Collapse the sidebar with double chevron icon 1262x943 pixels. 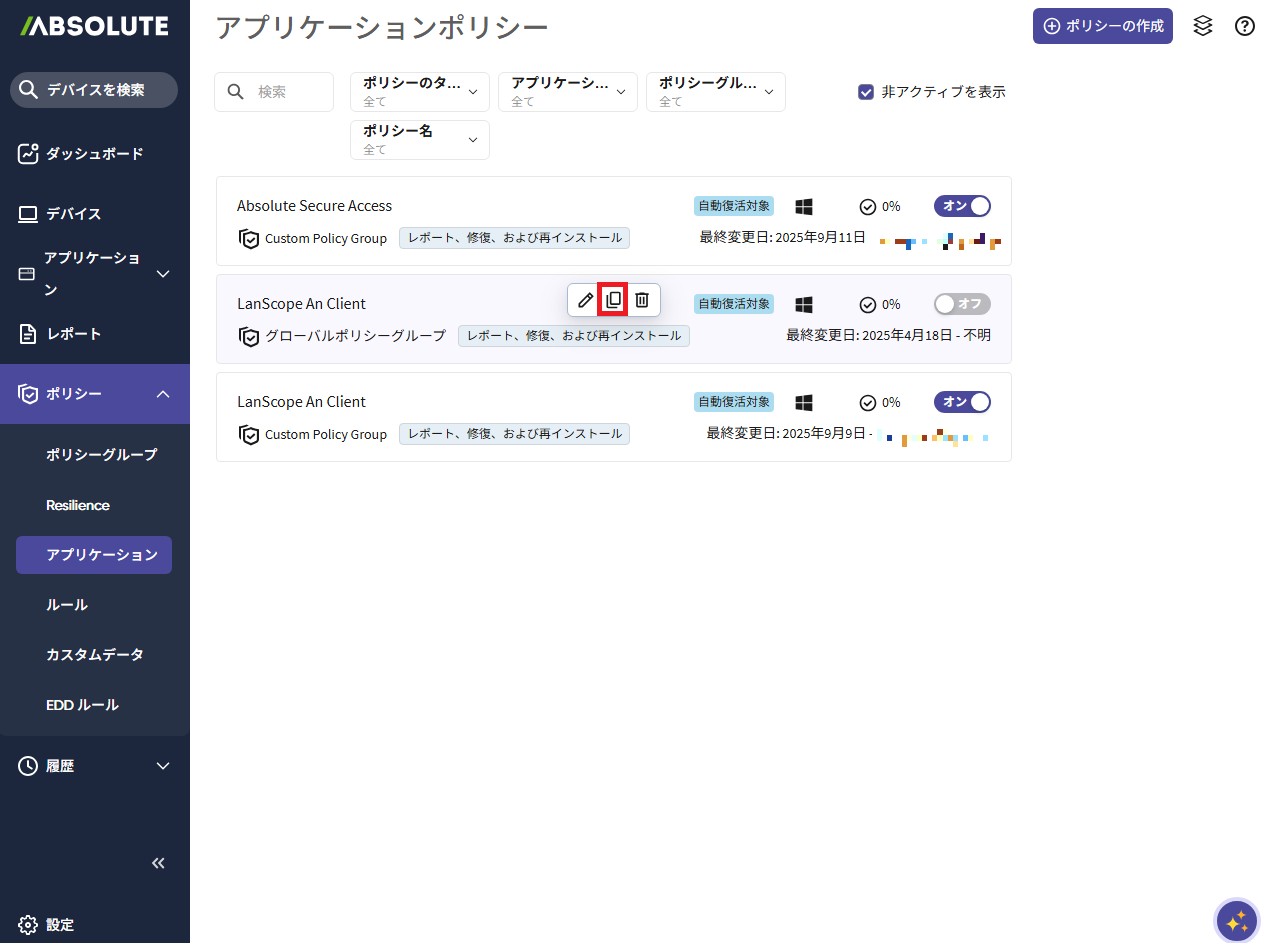[158, 863]
